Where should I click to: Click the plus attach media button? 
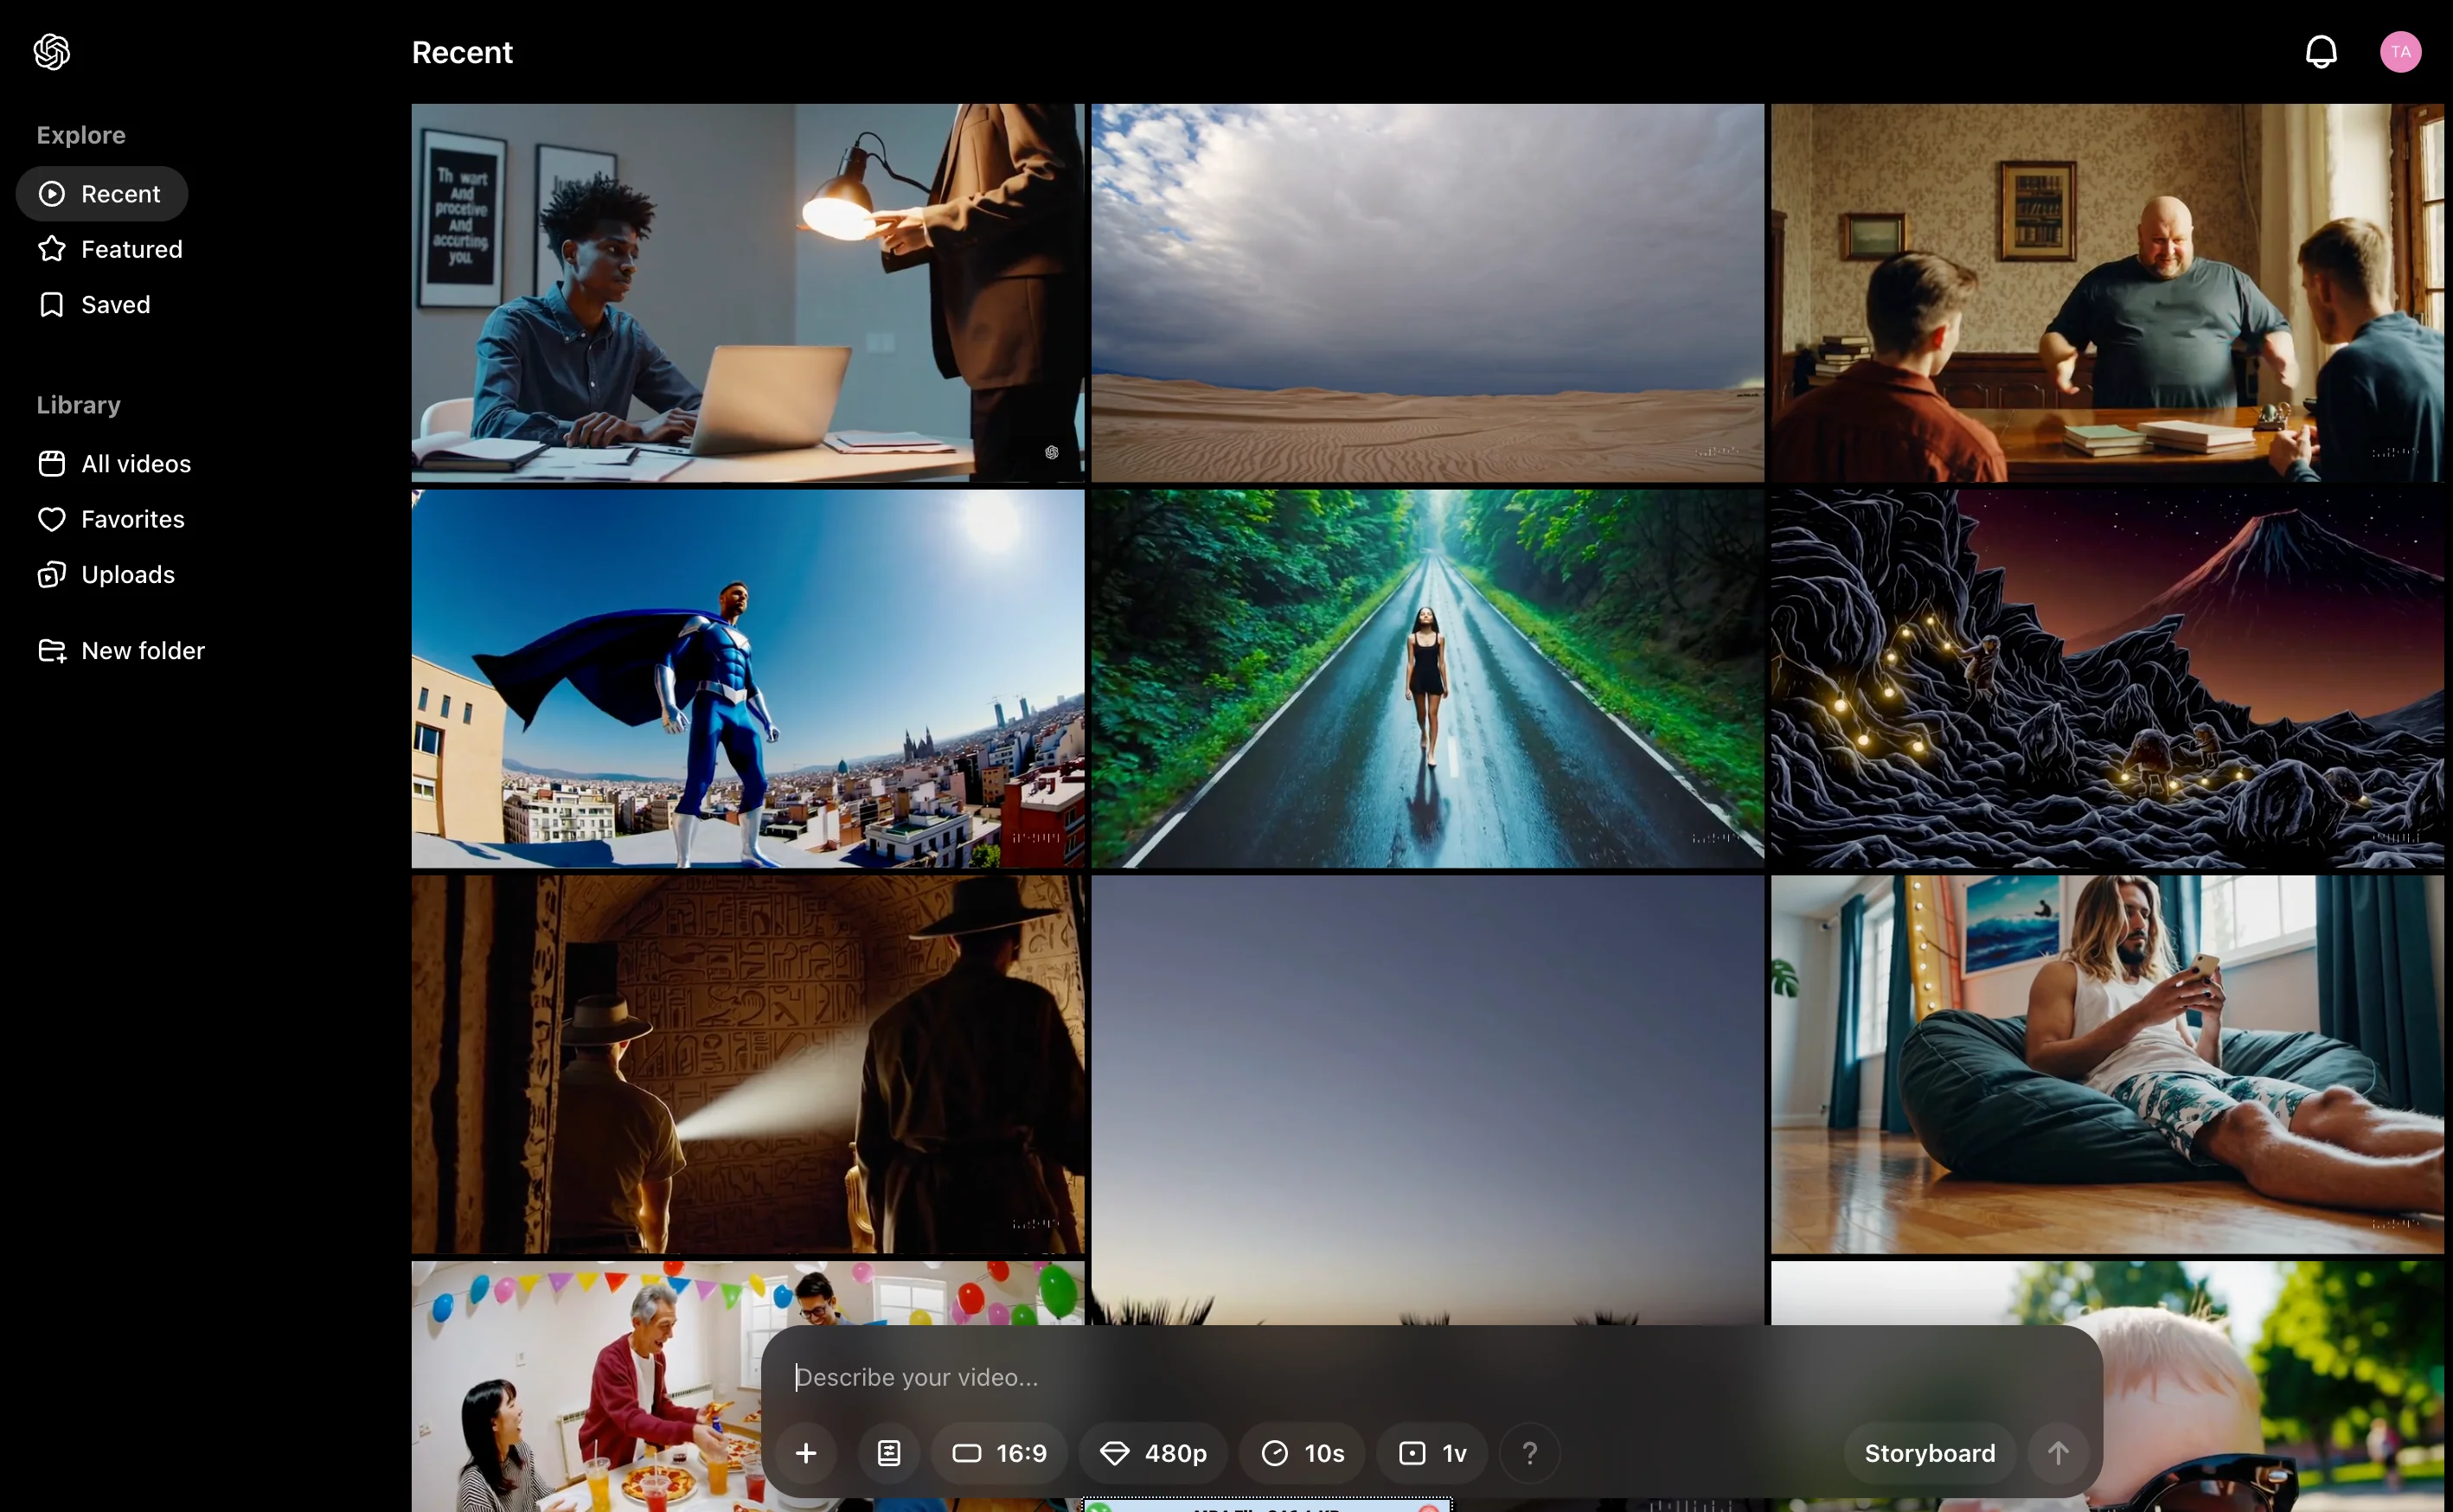pos(806,1453)
